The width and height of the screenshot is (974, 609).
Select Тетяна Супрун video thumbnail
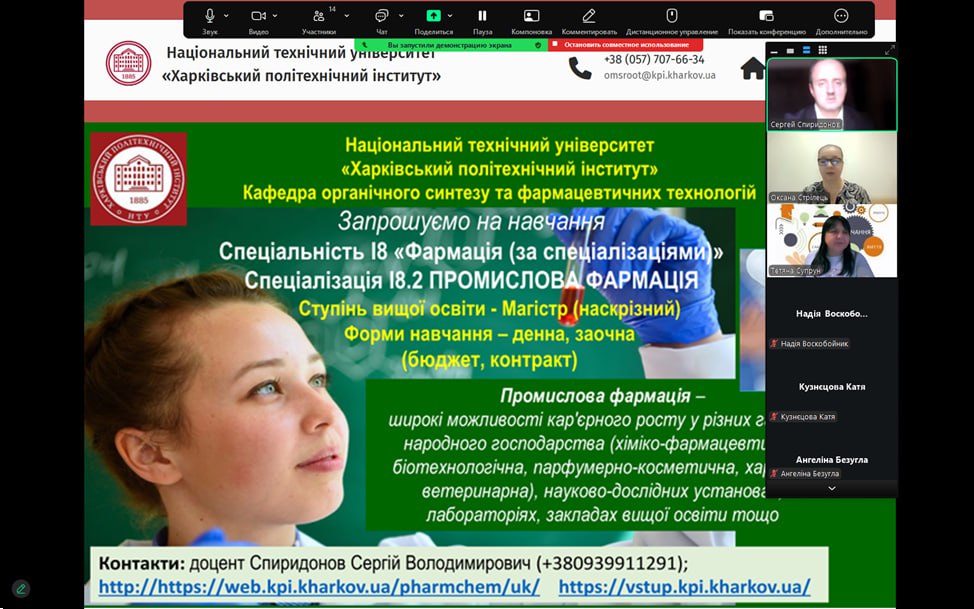[832, 240]
